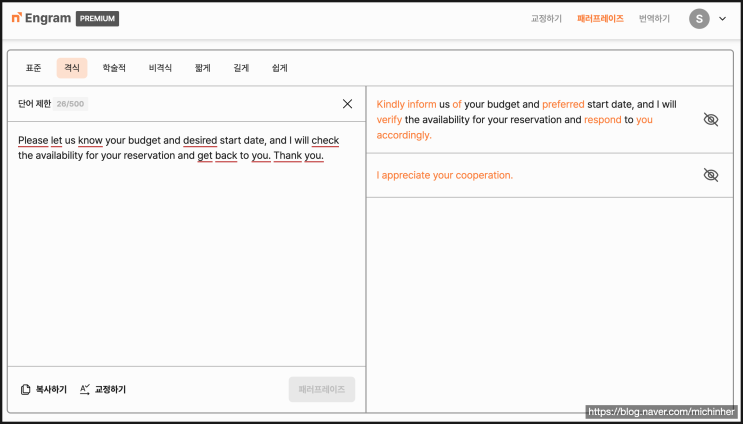This screenshot has width=743, height=424.
Task: Click the orange word 'Kindly' in output
Action: pyautogui.click(x=390, y=105)
